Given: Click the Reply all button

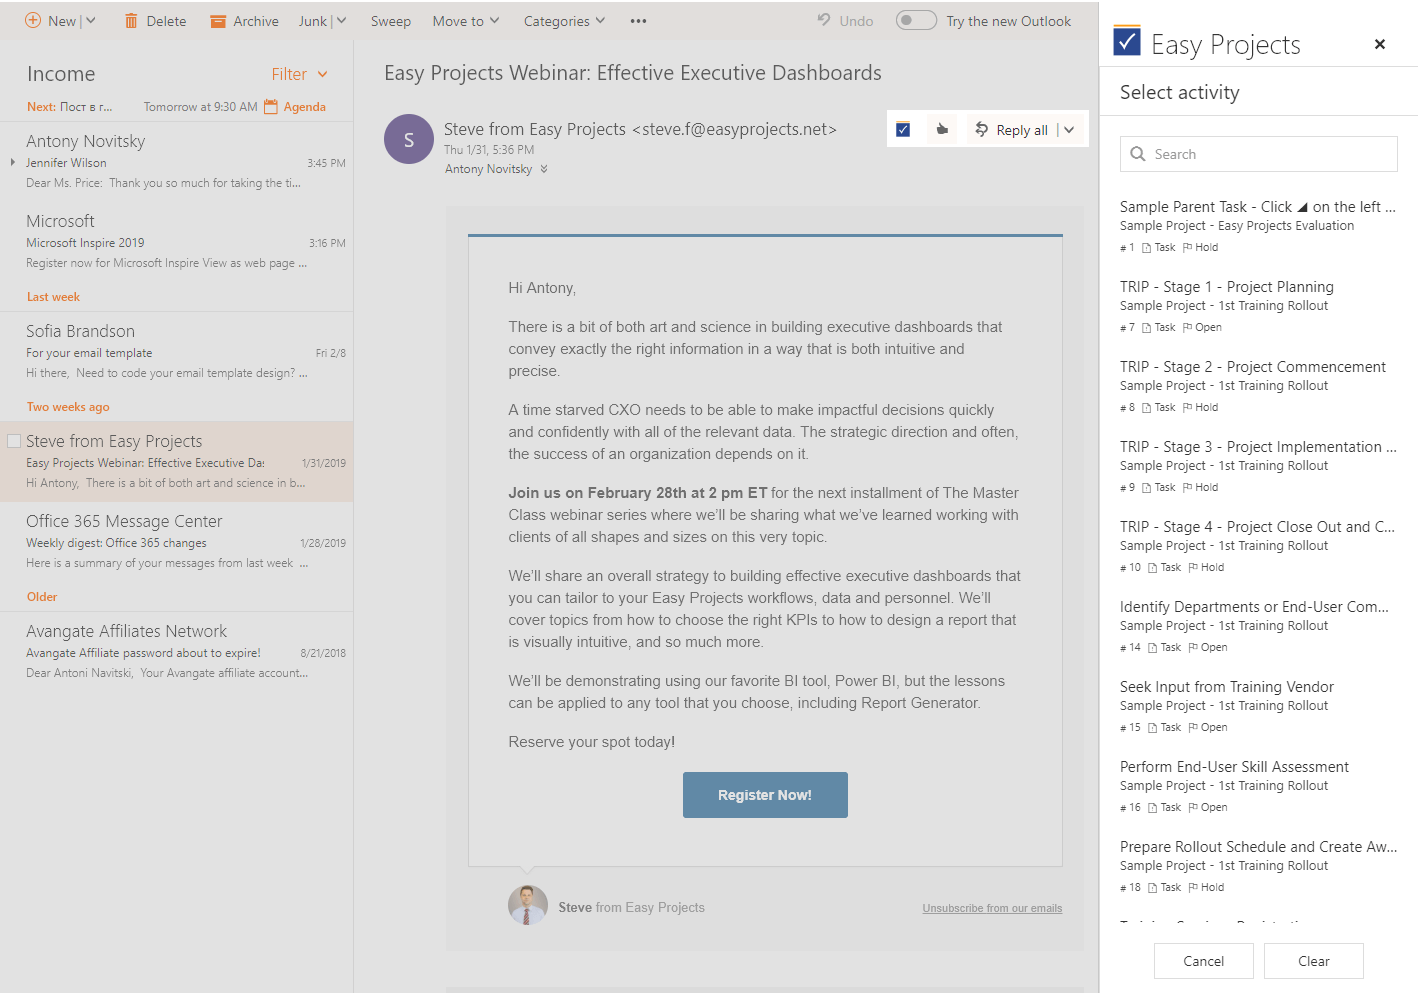Looking at the screenshot, I should click(x=1011, y=130).
